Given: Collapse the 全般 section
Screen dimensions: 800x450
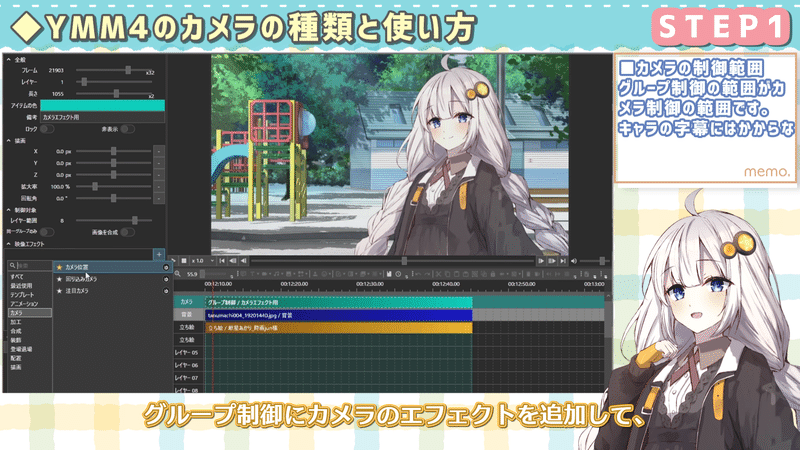Looking at the screenshot, I should (x=9, y=60).
